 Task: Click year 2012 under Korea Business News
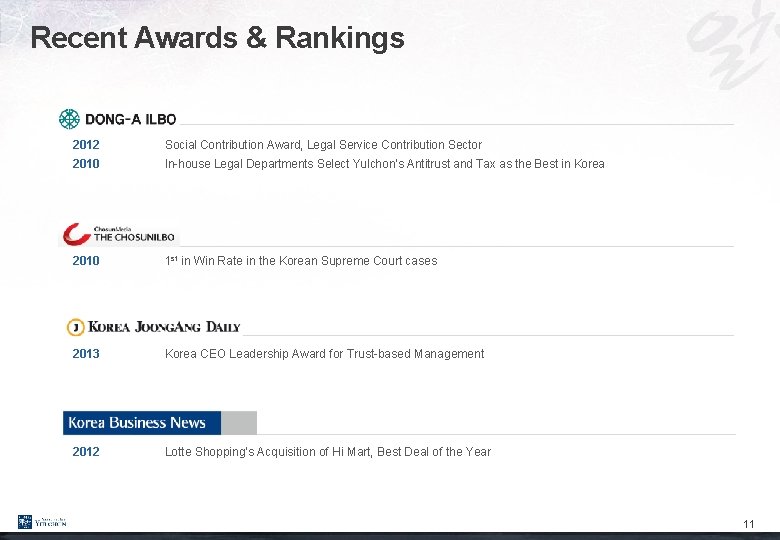(x=86, y=451)
